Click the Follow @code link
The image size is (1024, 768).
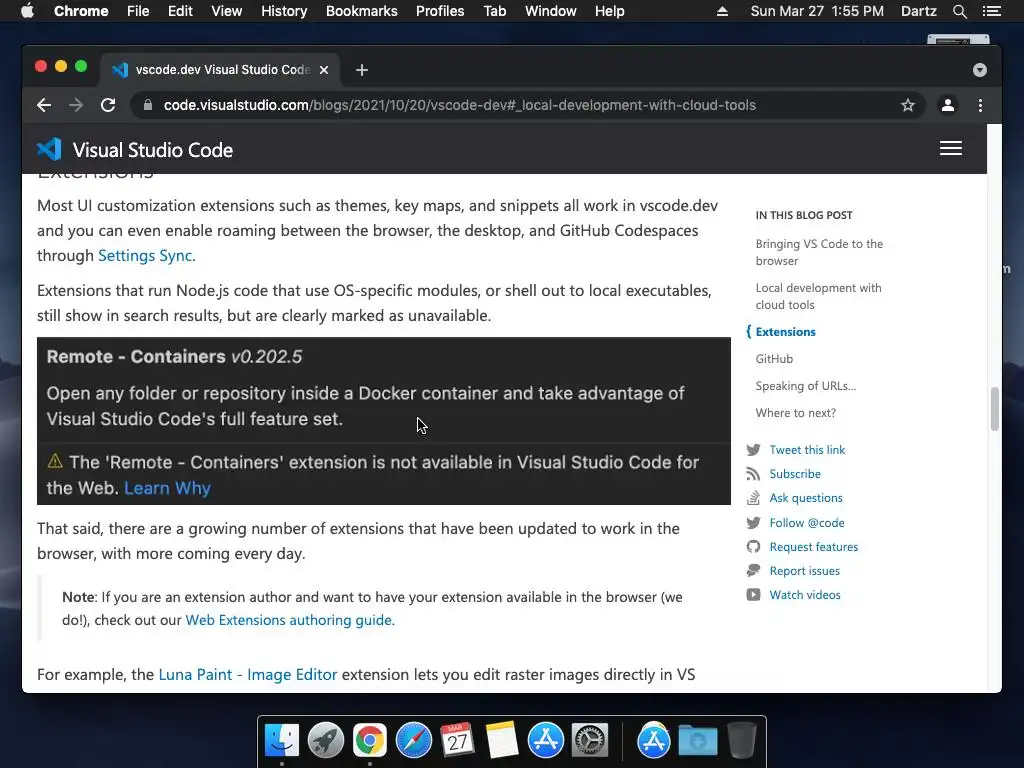click(807, 522)
